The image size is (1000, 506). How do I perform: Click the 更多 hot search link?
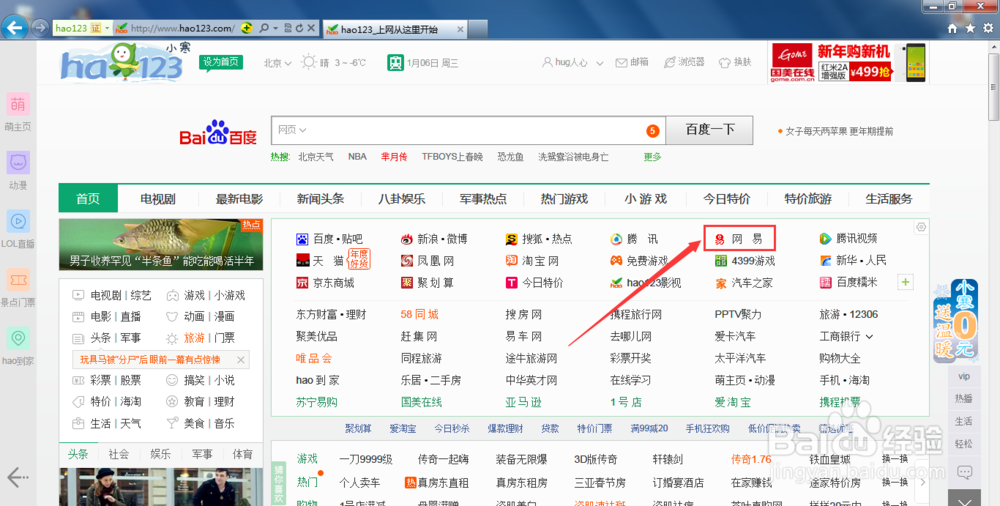pyautogui.click(x=652, y=156)
